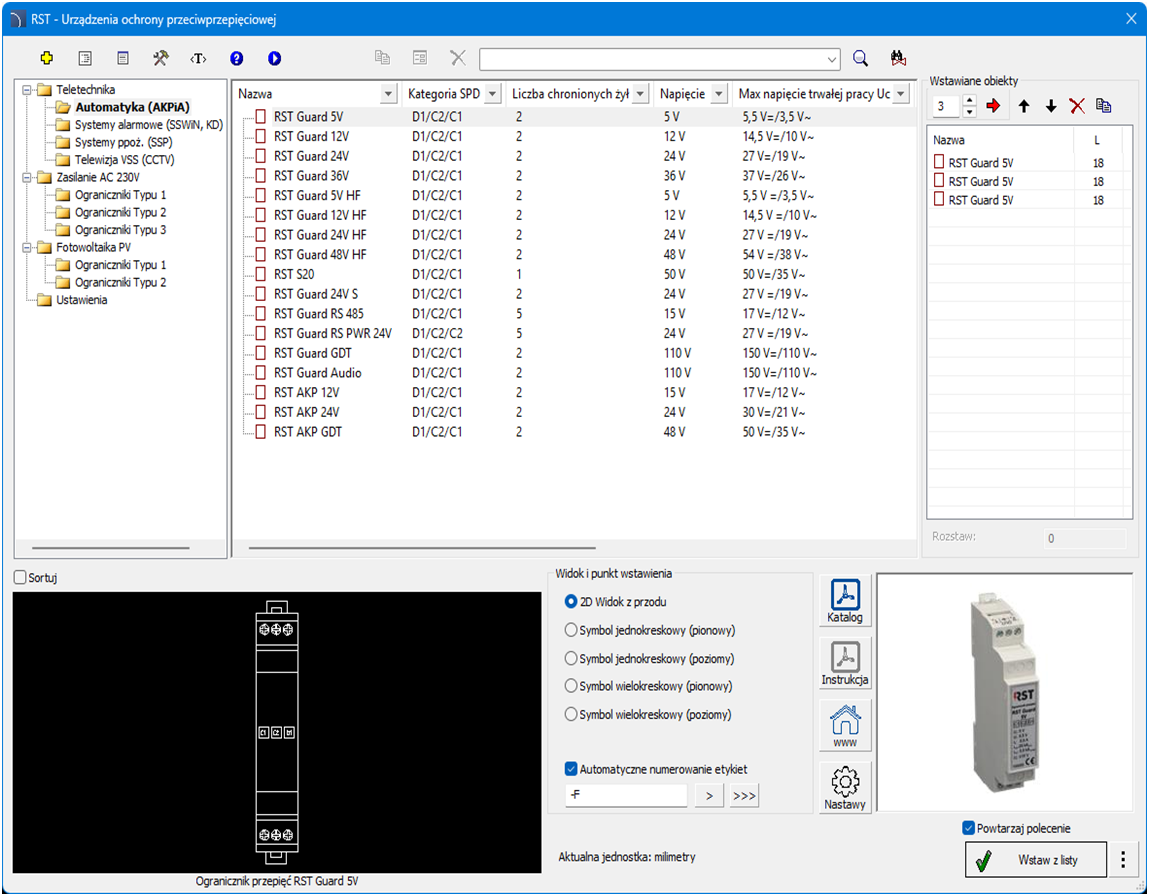
Task: Click the magnifying glass search icon
Action: pyautogui.click(x=860, y=58)
